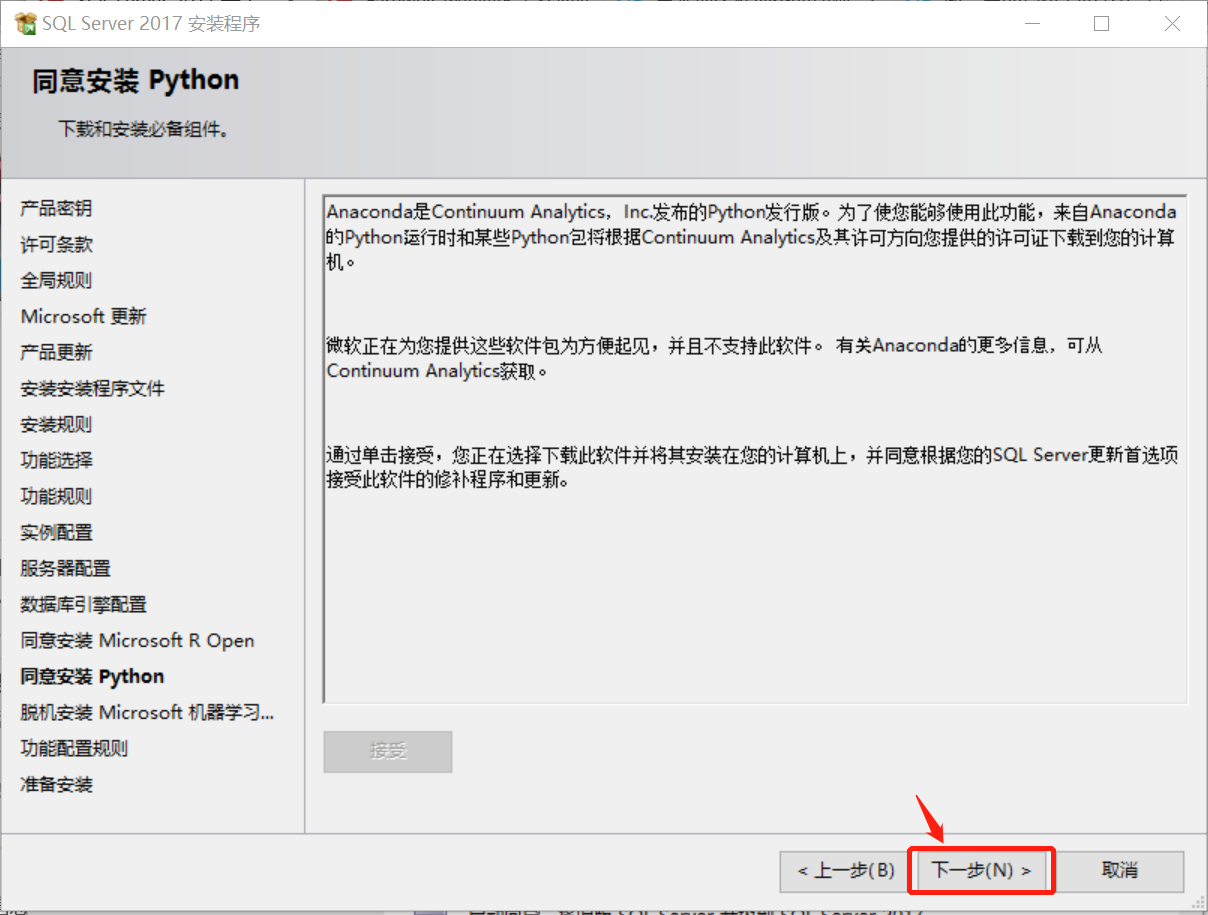Click inside the Anaconda license text box
This screenshot has width=1208, height=915.
[755, 449]
